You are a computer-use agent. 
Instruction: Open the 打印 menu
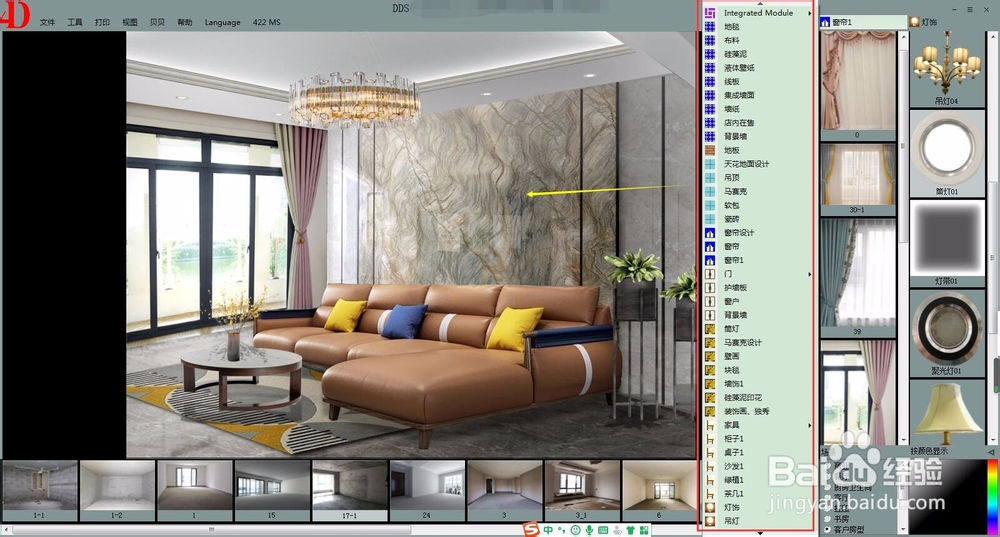click(x=102, y=22)
